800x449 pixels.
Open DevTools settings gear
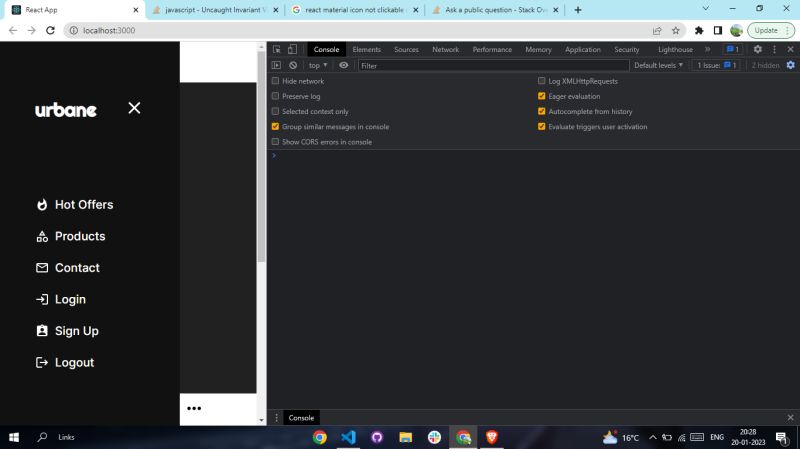coord(758,49)
